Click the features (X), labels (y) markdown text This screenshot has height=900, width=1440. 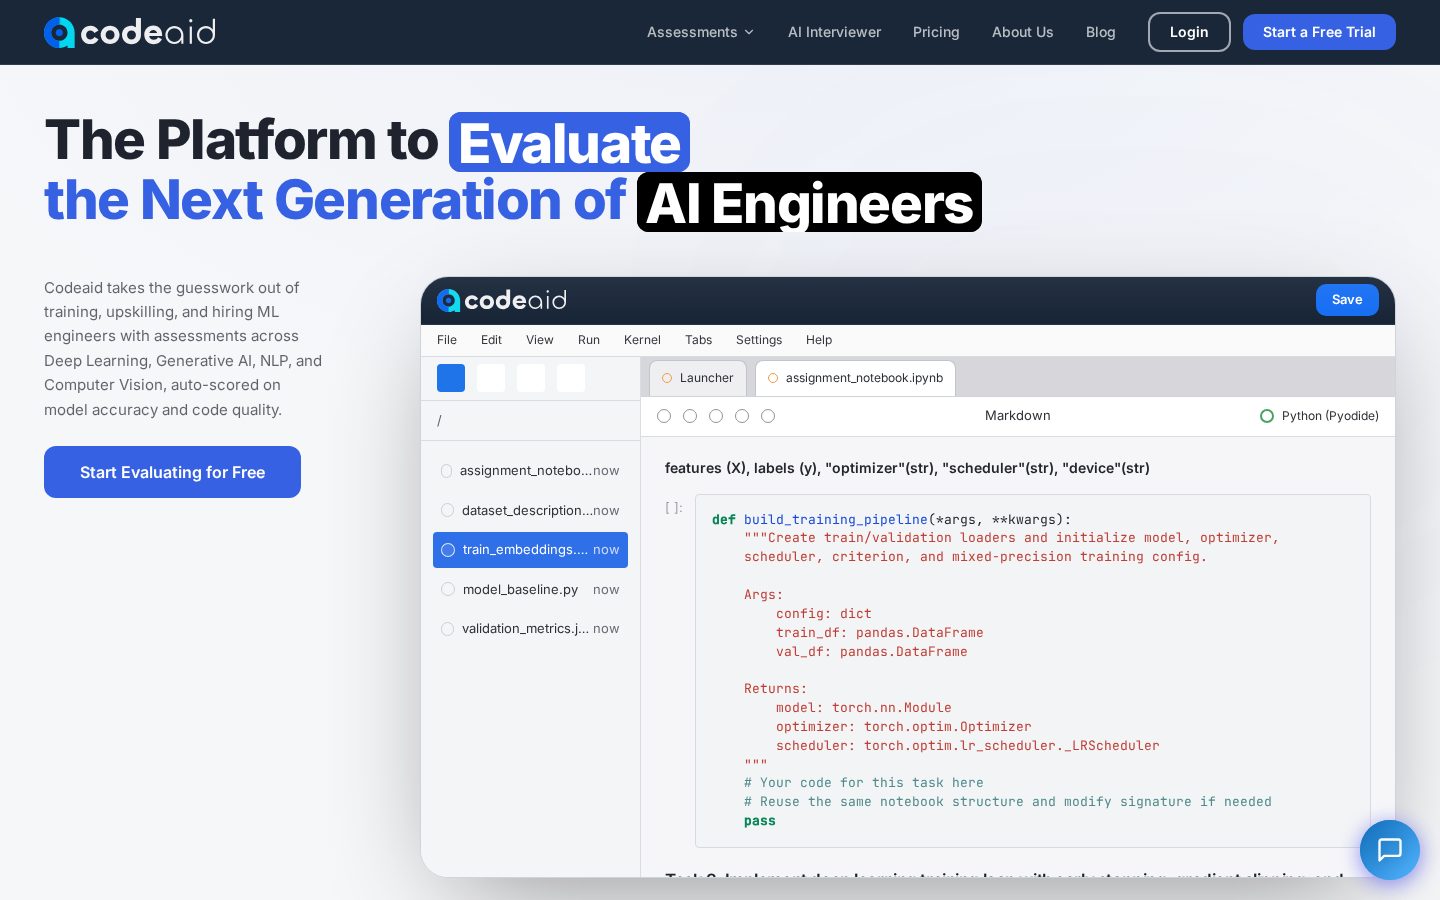click(907, 468)
